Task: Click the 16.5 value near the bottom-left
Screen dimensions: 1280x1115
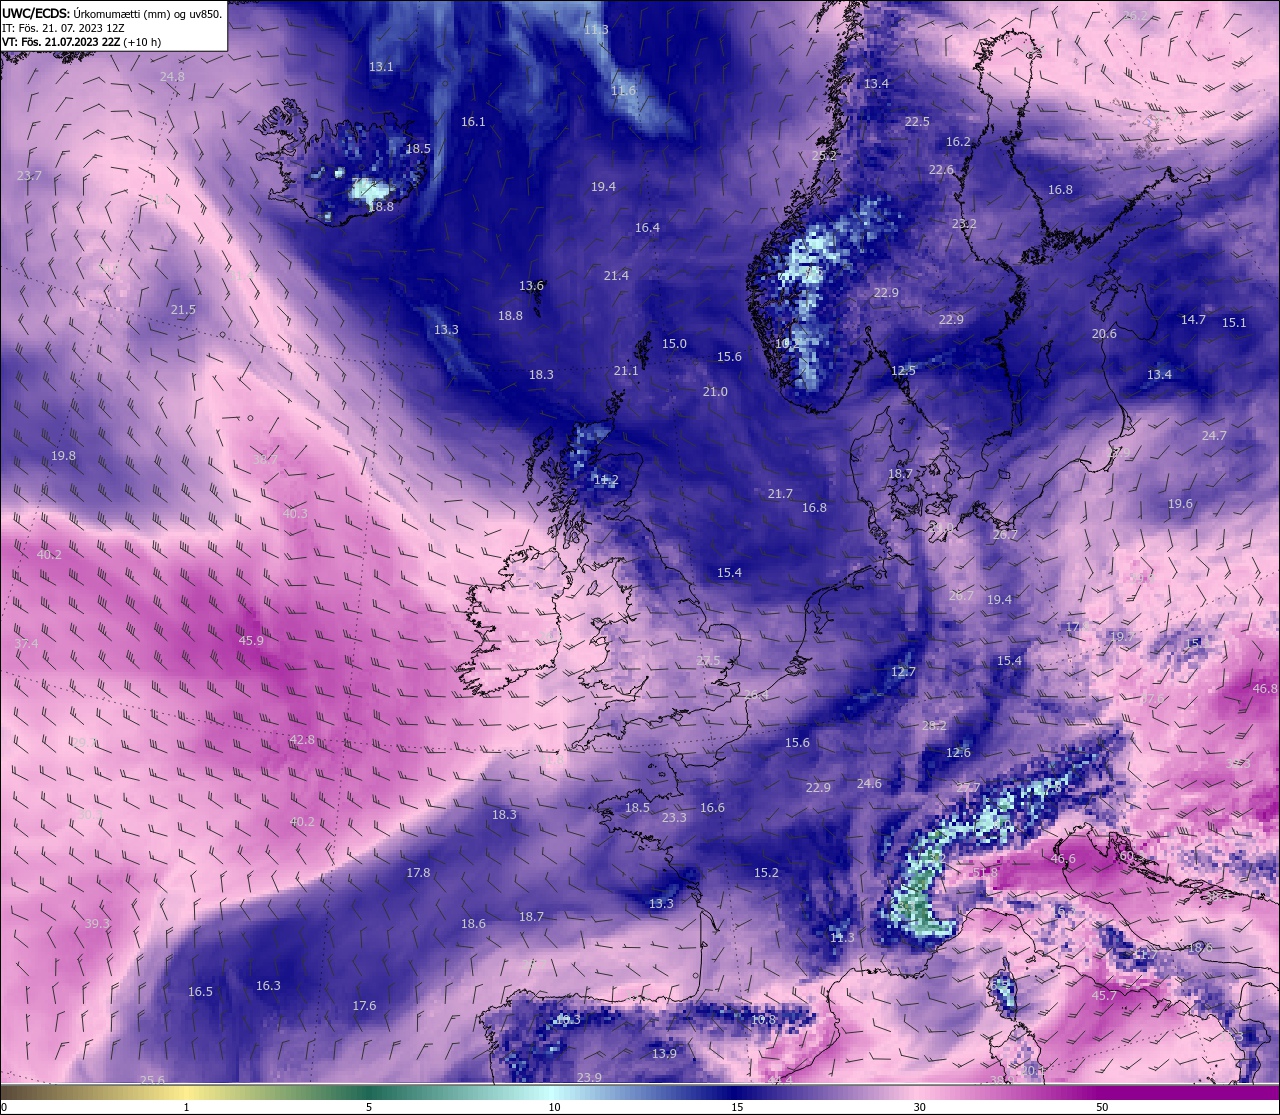Action: pos(200,992)
